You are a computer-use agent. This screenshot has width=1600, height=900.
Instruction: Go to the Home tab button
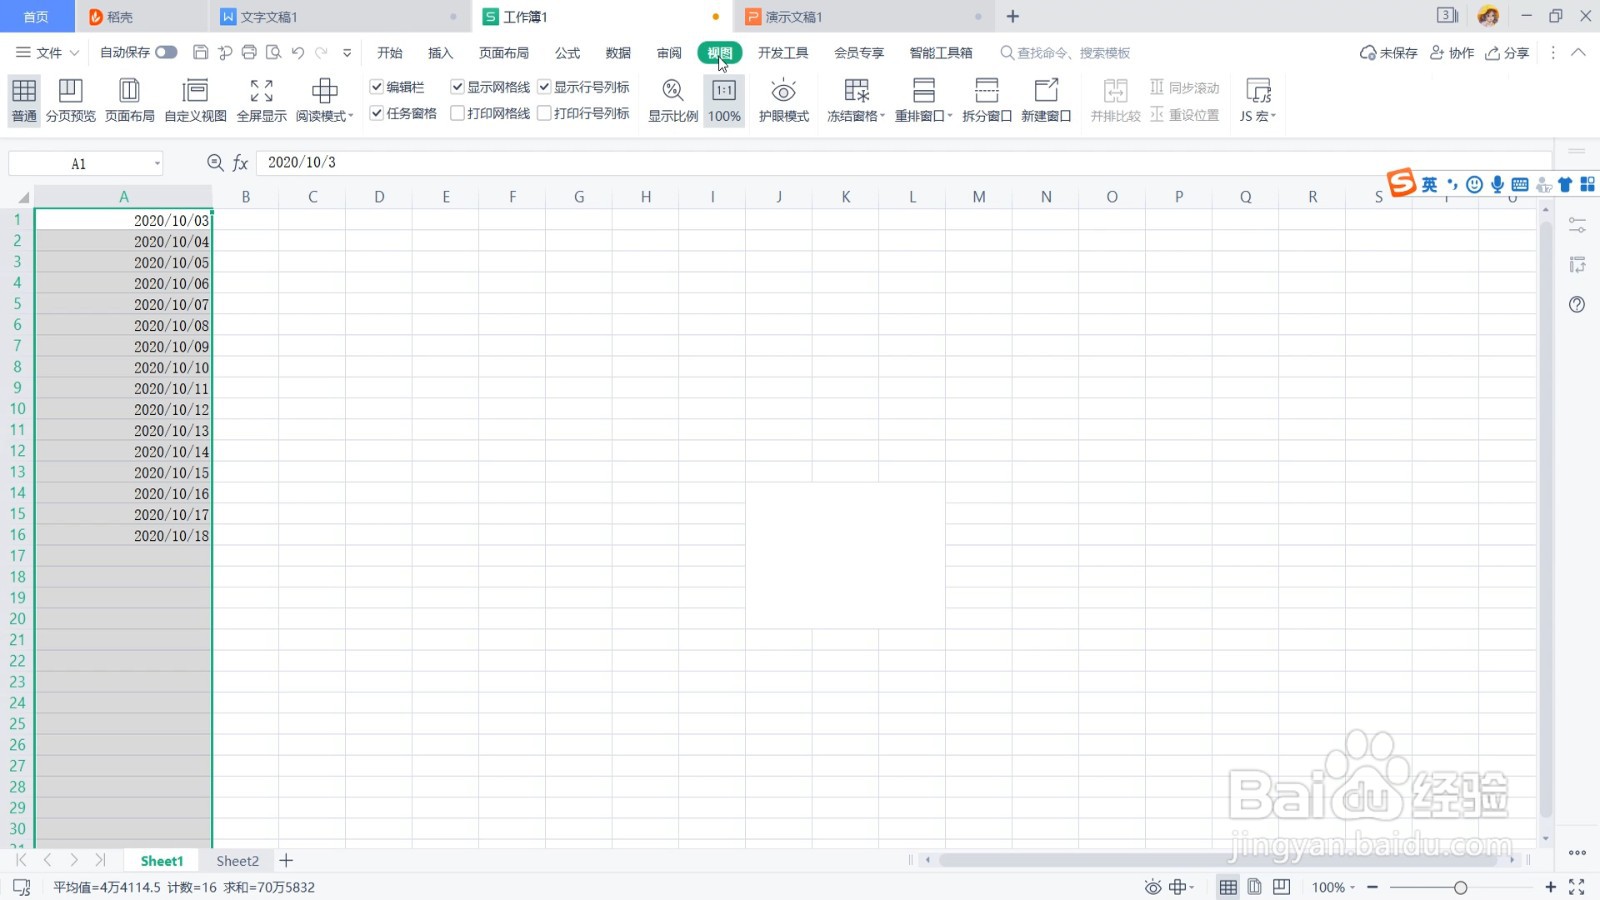[36, 16]
